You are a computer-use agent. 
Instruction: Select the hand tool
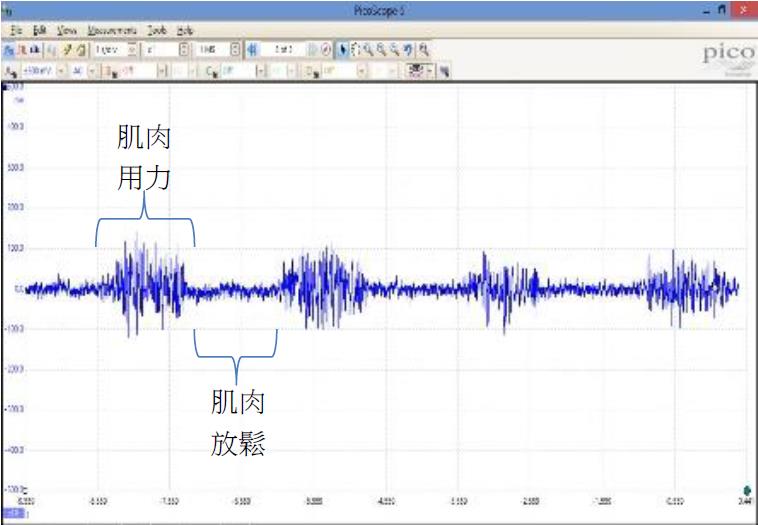coord(356,50)
